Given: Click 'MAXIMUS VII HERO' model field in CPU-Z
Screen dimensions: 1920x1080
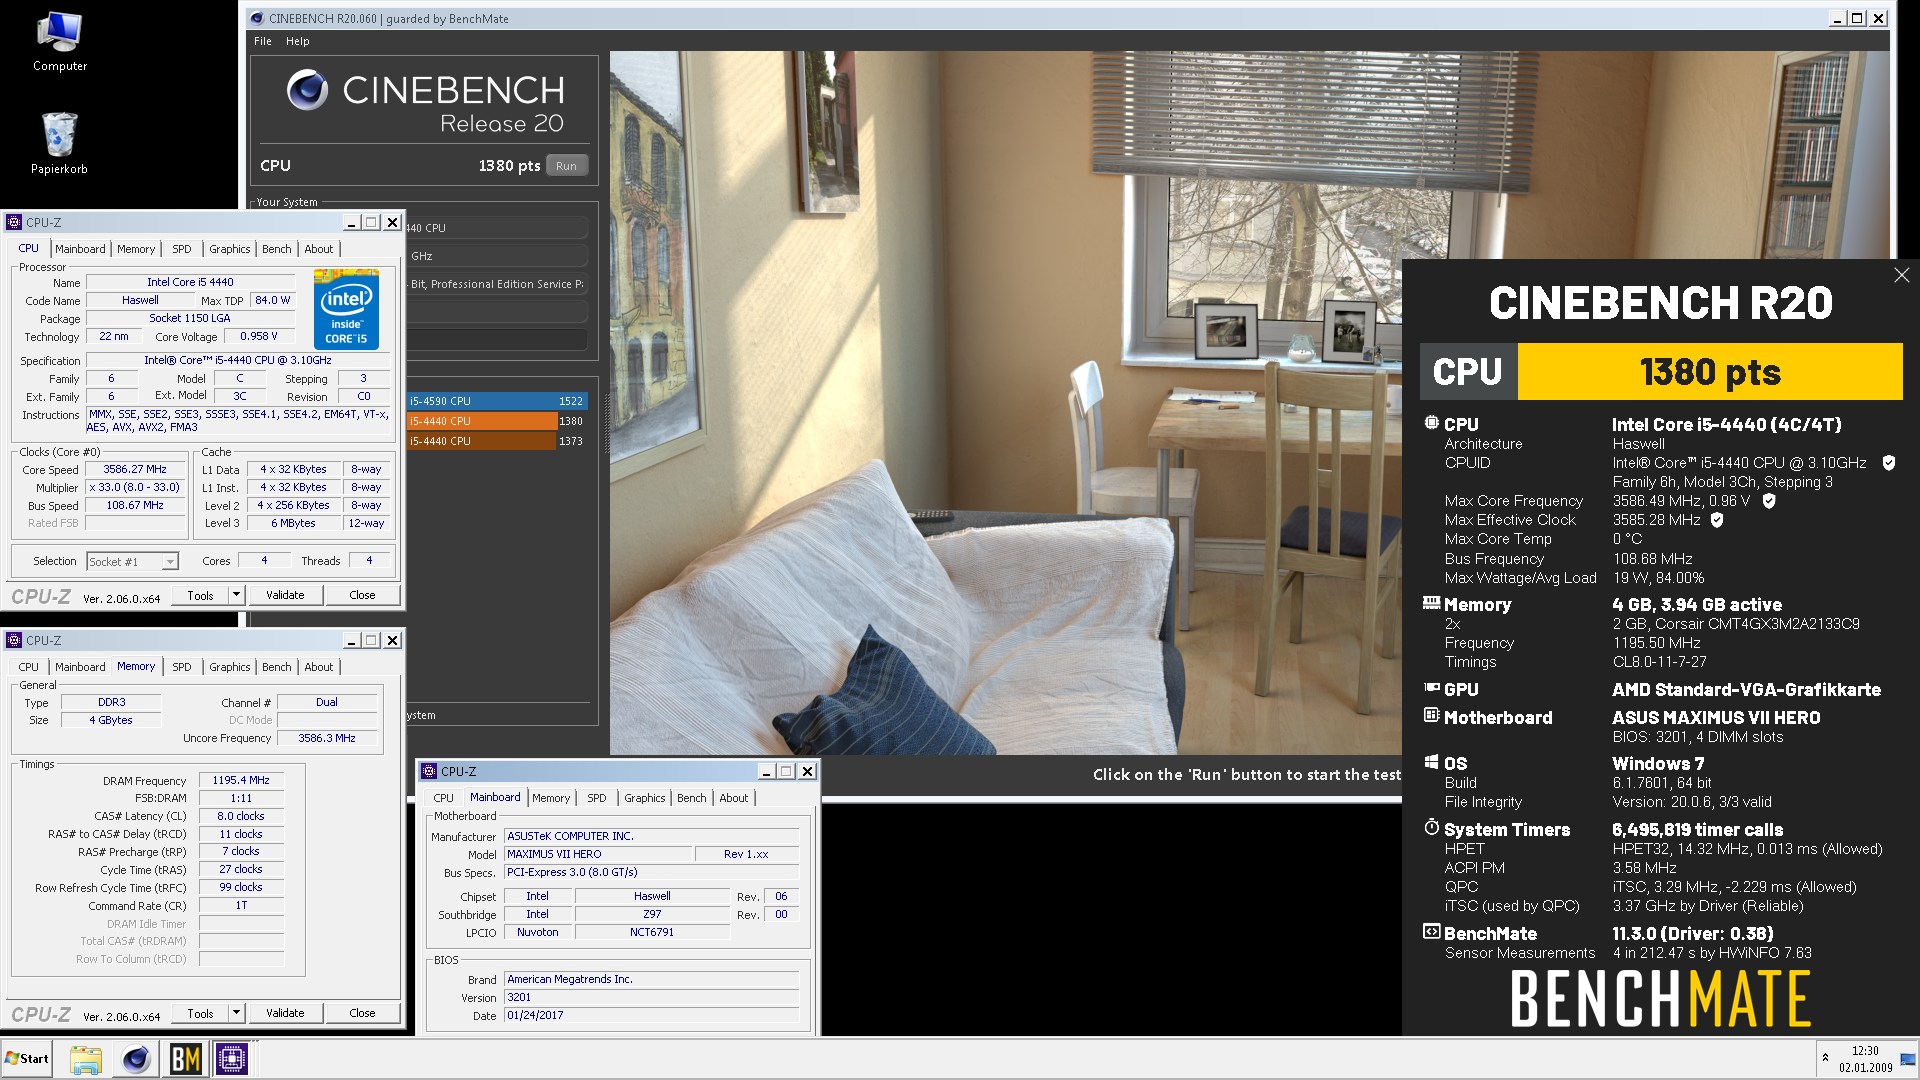Looking at the screenshot, I should tap(598, 854).
